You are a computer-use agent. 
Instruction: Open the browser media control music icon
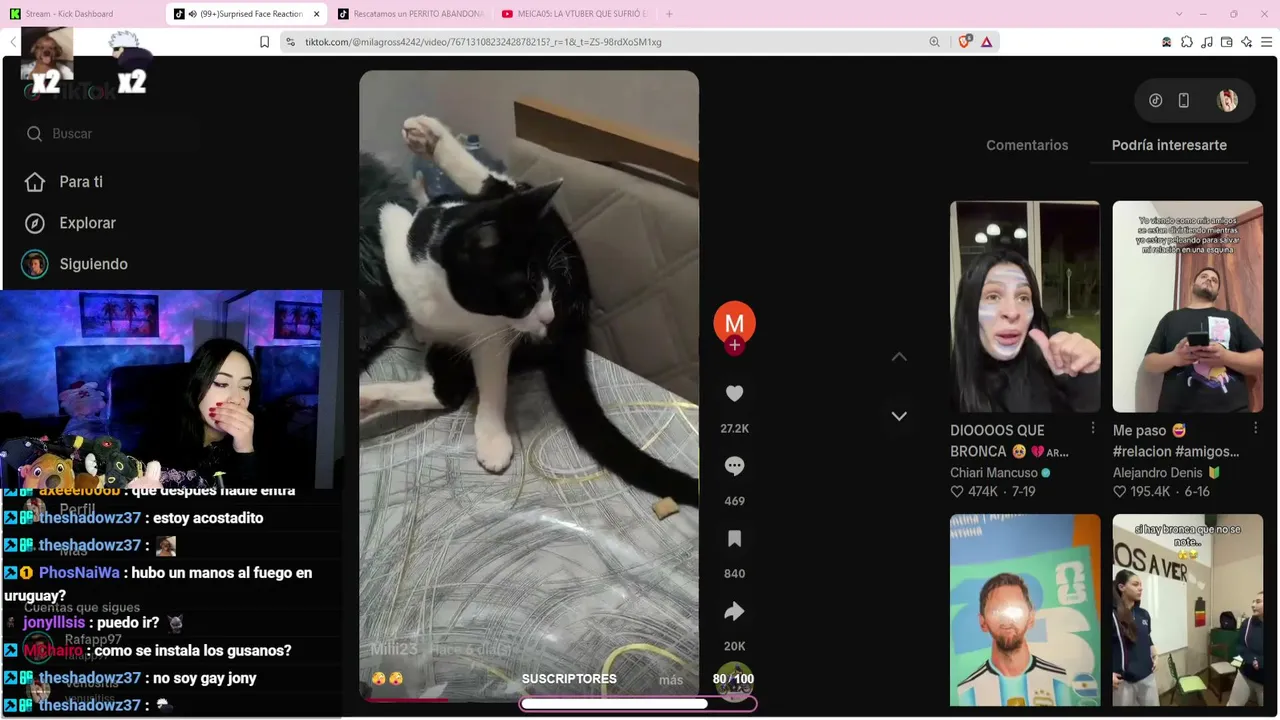1207,42
